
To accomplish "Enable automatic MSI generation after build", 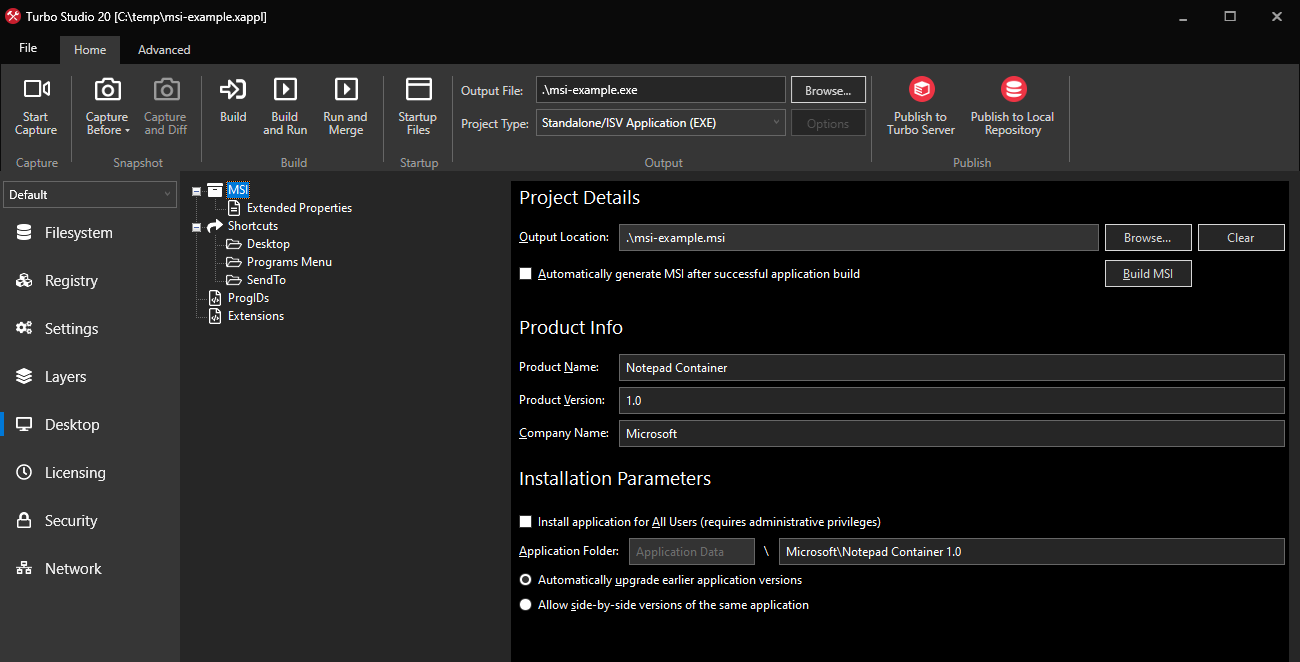I will [x=526, y=273].
